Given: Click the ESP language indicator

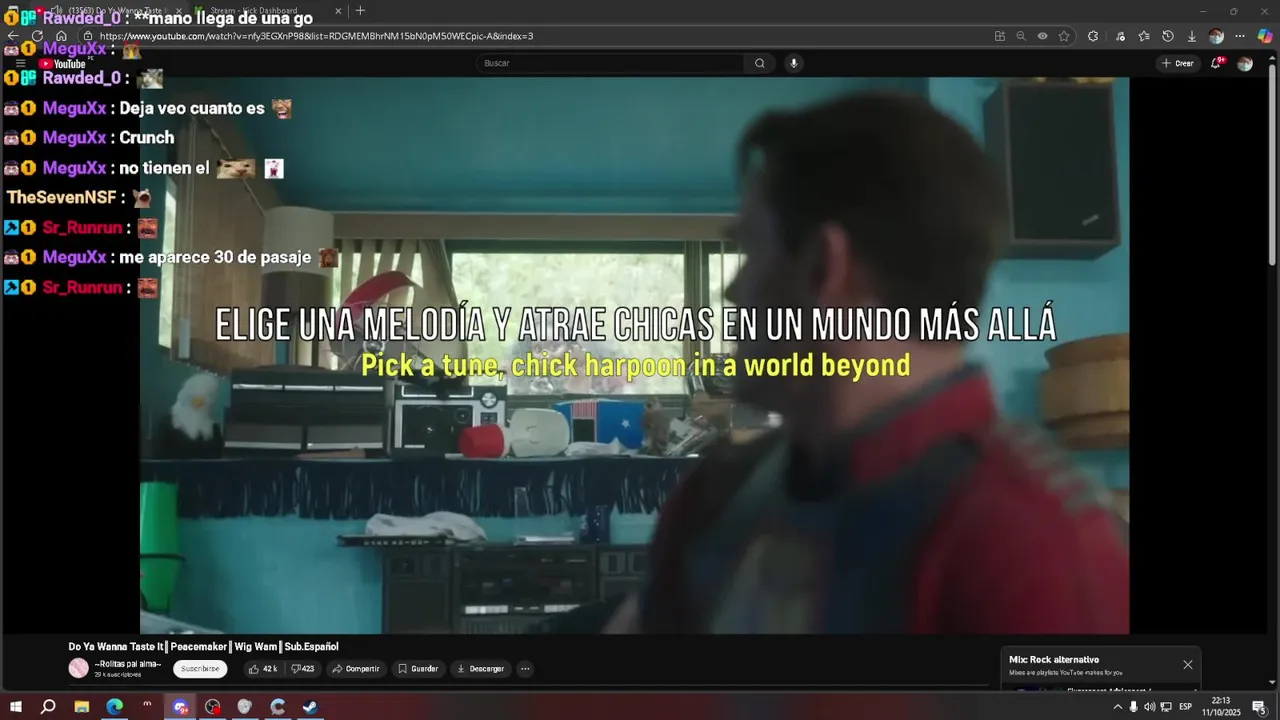Looking at the screenshot, I should click(1185, 707).
